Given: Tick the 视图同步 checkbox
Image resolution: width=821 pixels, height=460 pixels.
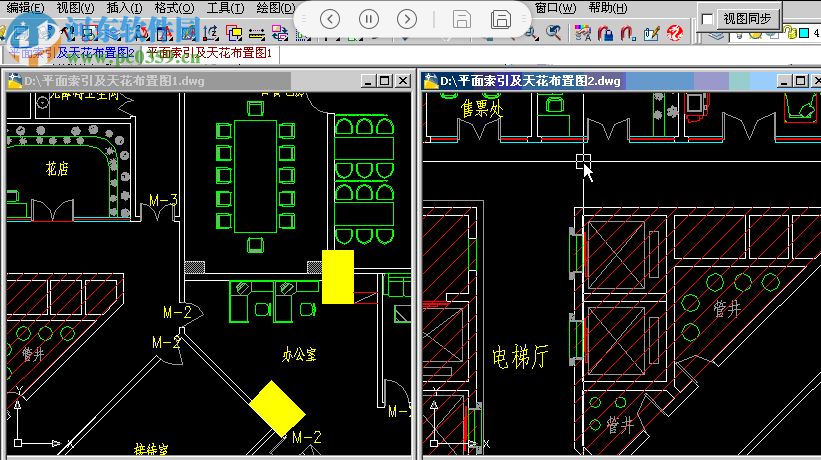Looking at the screenshot, I should pyautogui.click(x=707, y=19).
